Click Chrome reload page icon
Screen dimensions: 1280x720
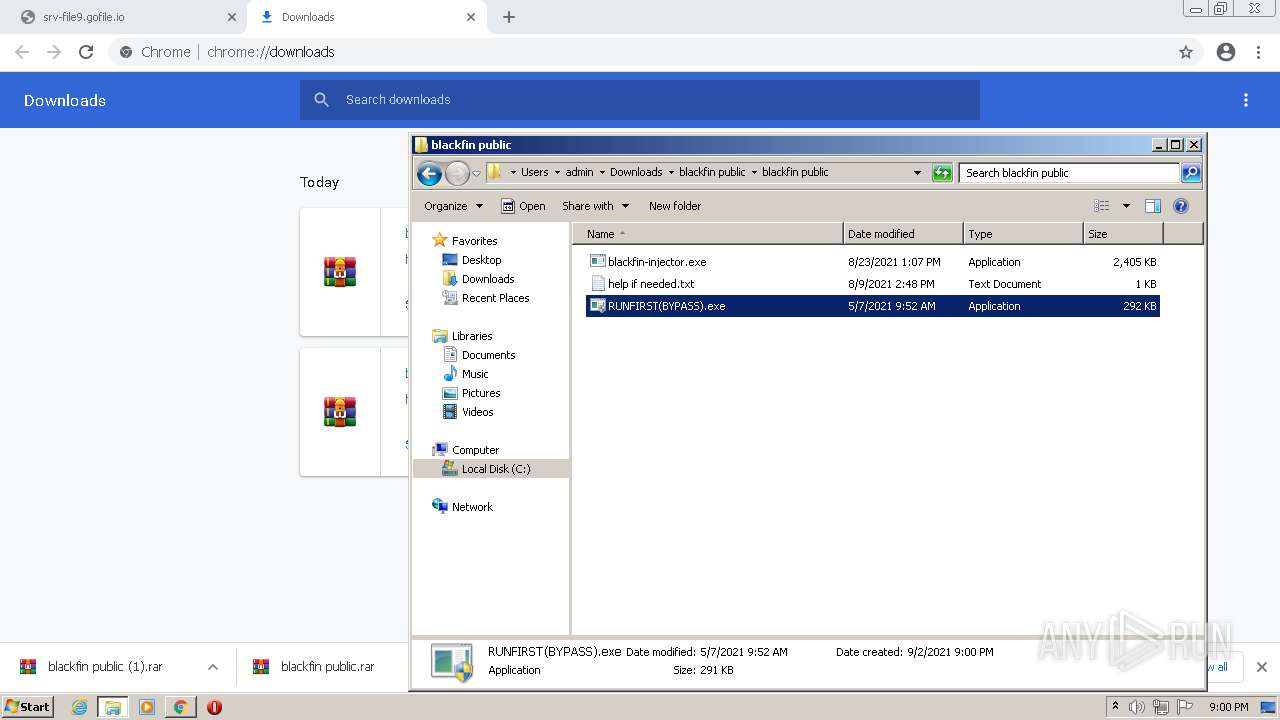click(86, 52)
